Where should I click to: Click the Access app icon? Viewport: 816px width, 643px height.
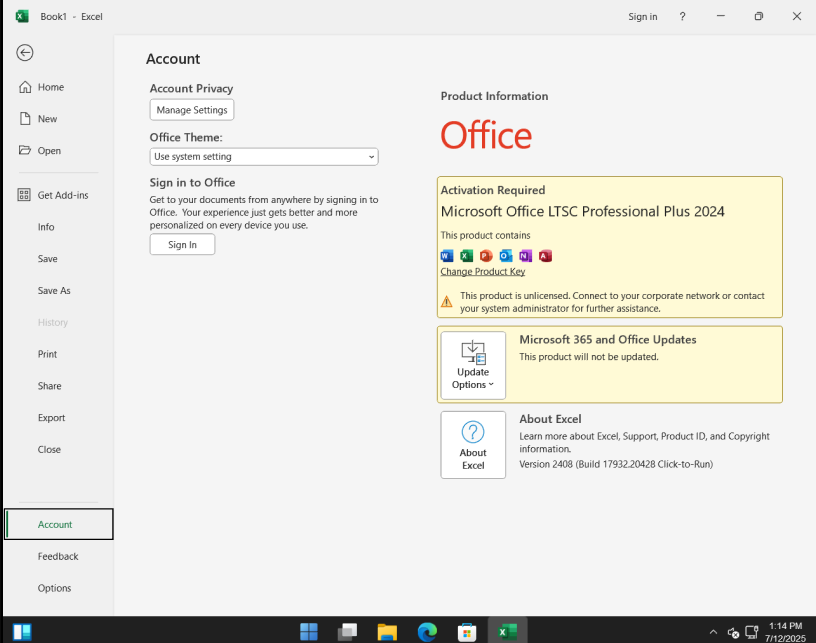545,256
